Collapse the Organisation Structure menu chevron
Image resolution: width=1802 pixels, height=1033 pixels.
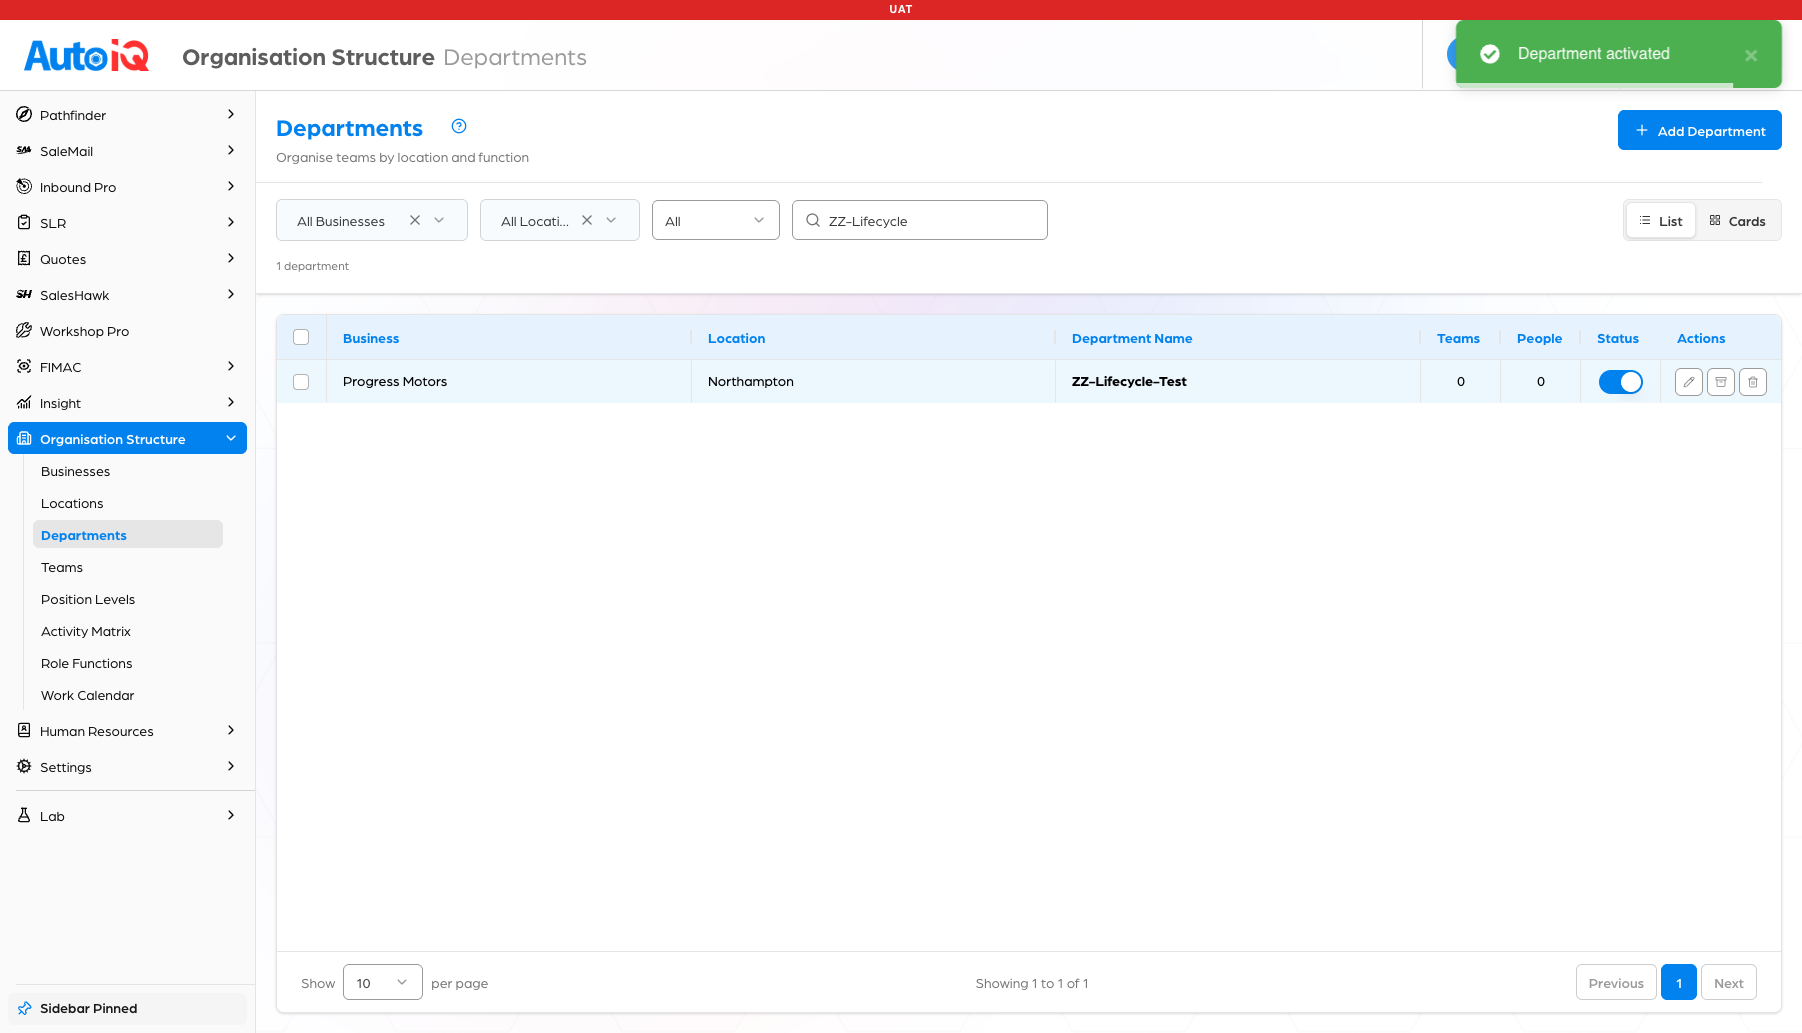[x=231, y=438]
